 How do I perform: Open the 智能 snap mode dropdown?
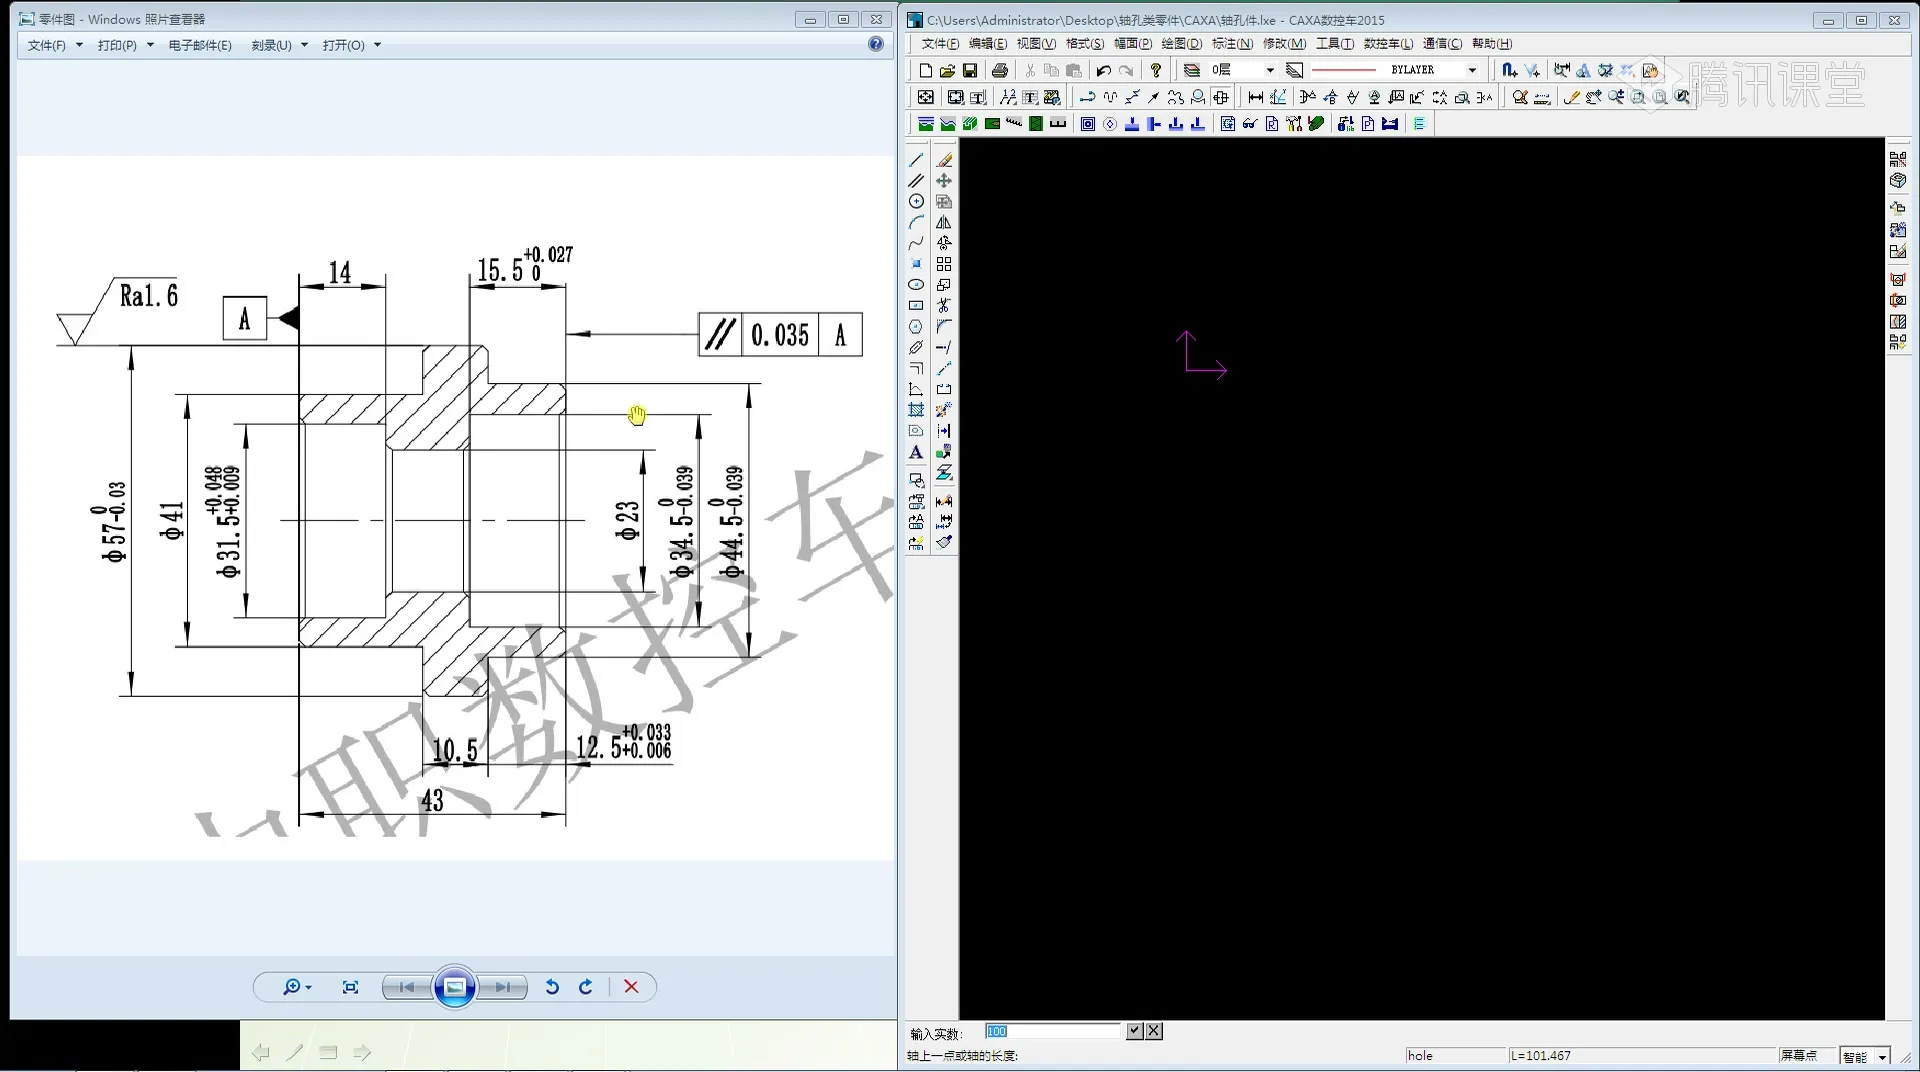point(1883,1057)
